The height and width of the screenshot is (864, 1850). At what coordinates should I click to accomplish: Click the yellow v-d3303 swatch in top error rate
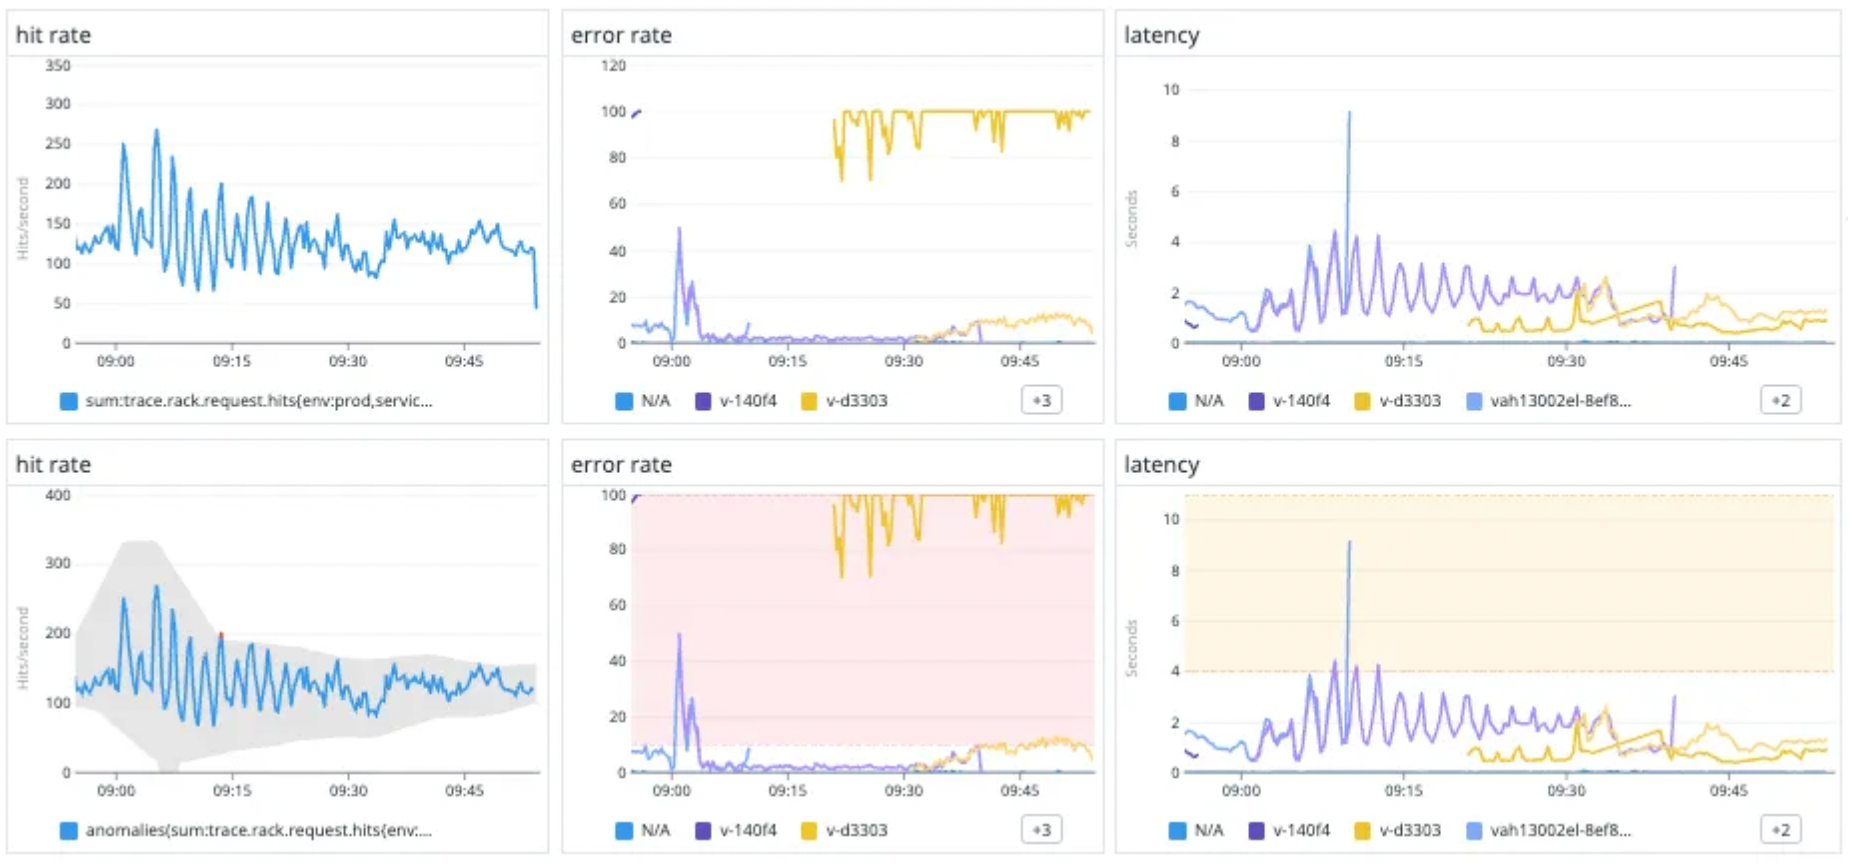pos(809,401)
